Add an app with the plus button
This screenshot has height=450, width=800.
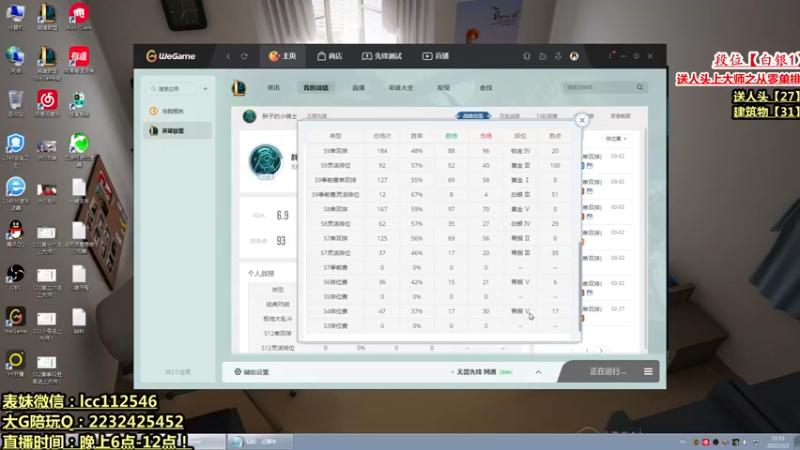tap(205, 89)
